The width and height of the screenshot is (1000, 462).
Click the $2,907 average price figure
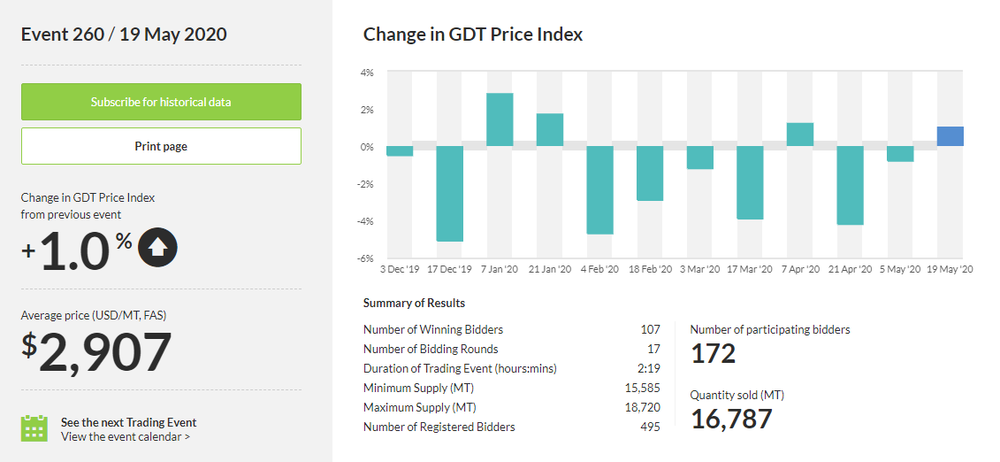coord(97,352)
